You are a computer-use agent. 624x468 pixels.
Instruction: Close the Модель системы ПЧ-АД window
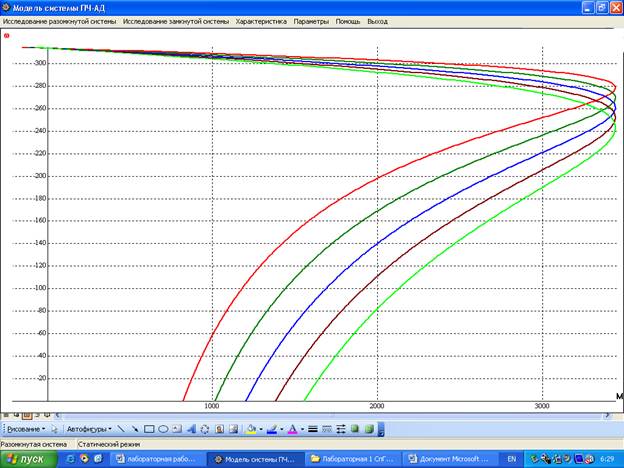(x=616, y=8)
